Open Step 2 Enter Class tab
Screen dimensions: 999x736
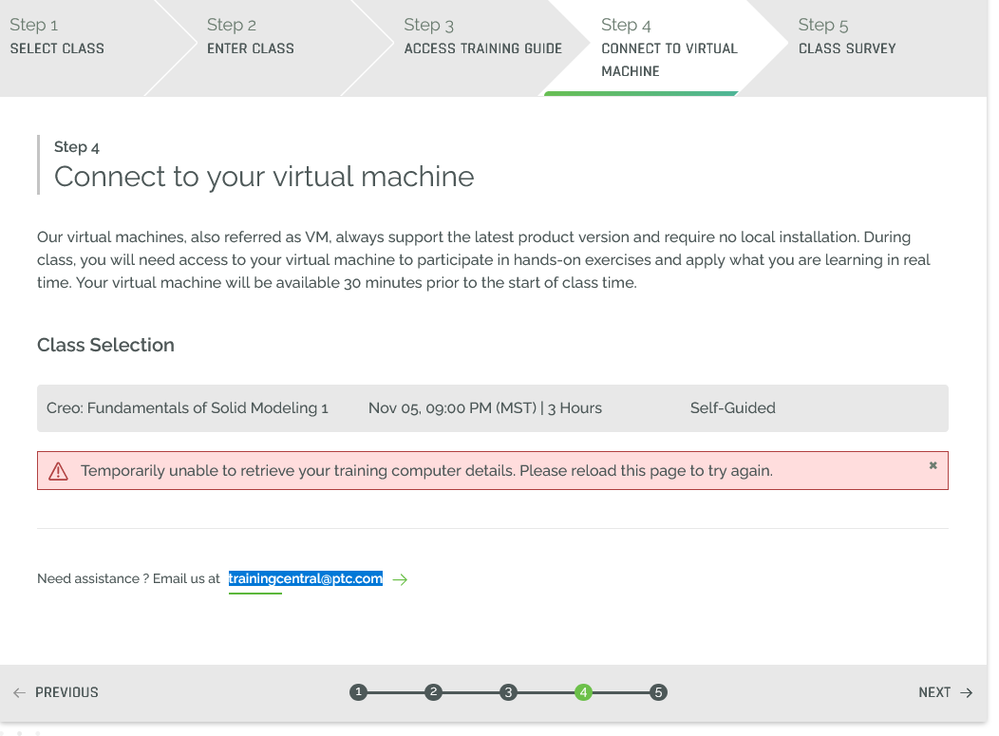(x=268, y=48)
